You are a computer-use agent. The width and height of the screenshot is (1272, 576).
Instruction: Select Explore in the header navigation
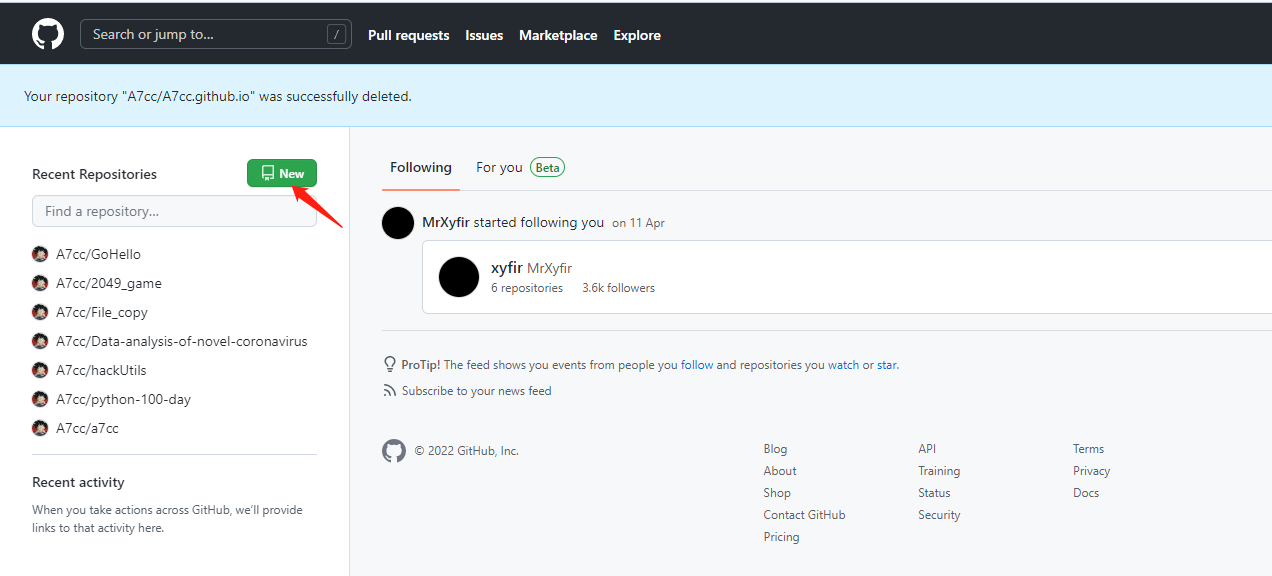[637, 35]
